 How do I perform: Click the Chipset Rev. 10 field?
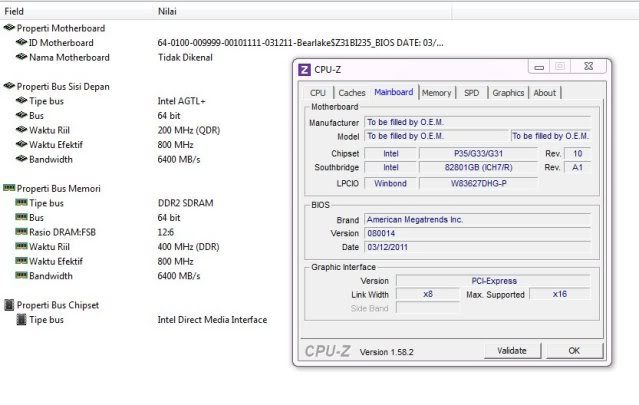pos(577,154)
